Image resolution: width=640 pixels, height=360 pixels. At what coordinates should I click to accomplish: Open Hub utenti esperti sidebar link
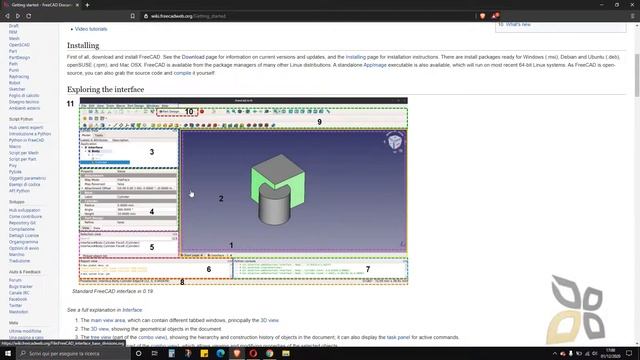coord(26,127)
